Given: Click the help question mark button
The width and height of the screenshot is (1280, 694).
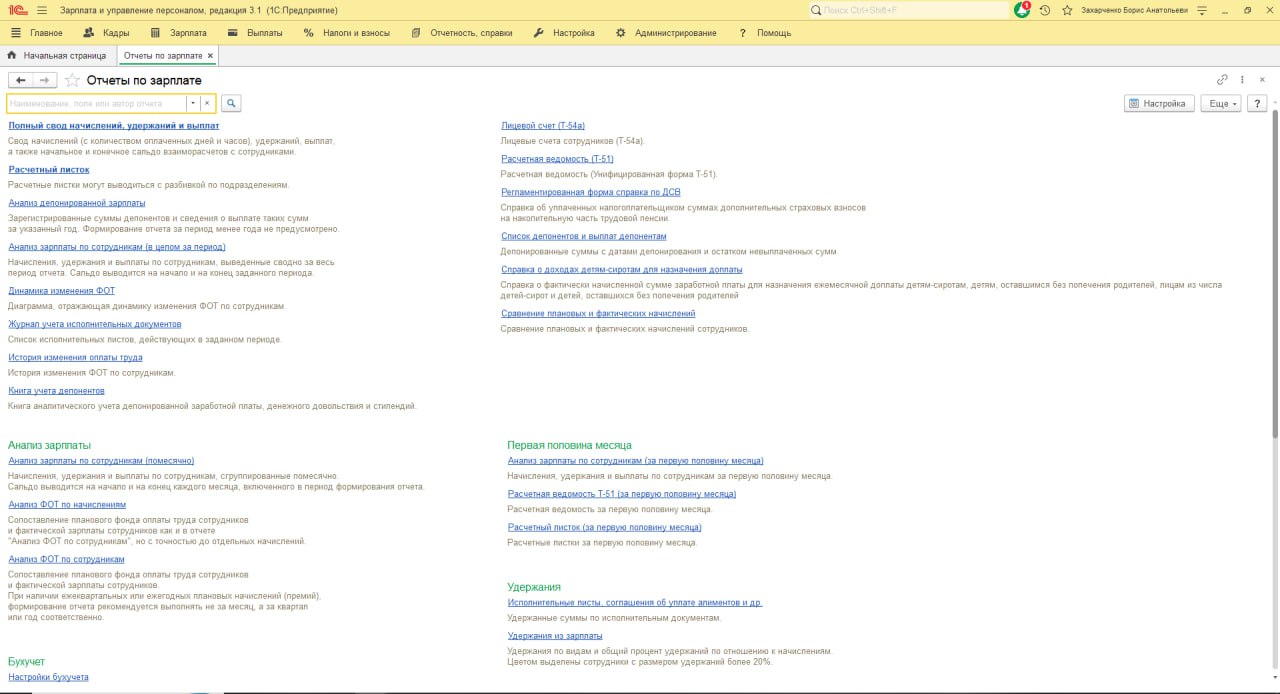Looking at the screenshot, I should [1257, 102].
